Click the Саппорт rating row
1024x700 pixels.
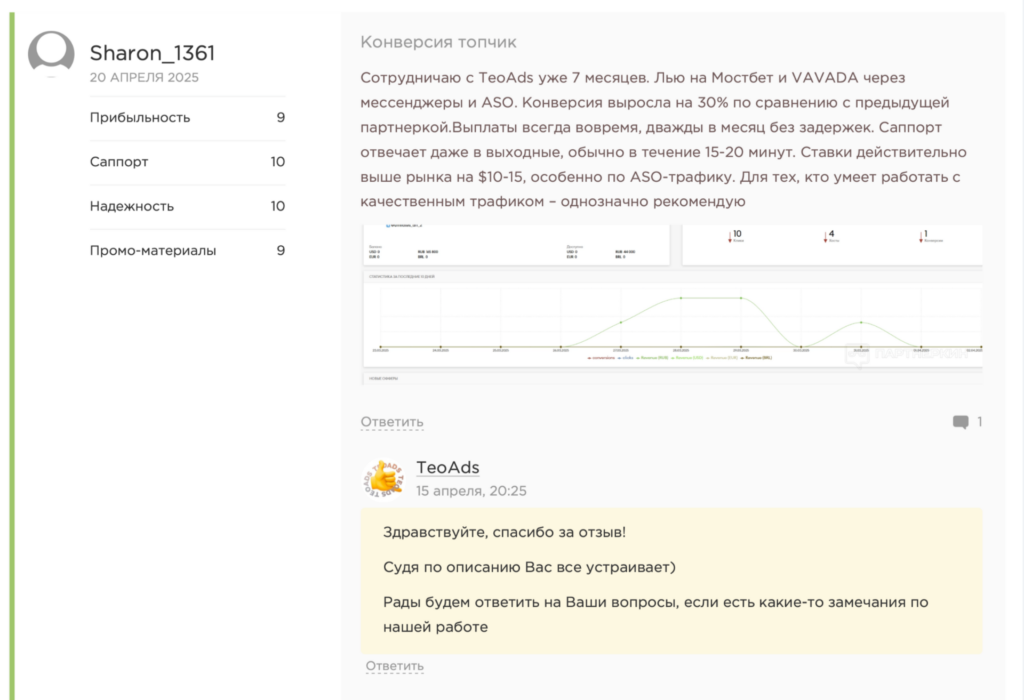(x=187, y=162)
